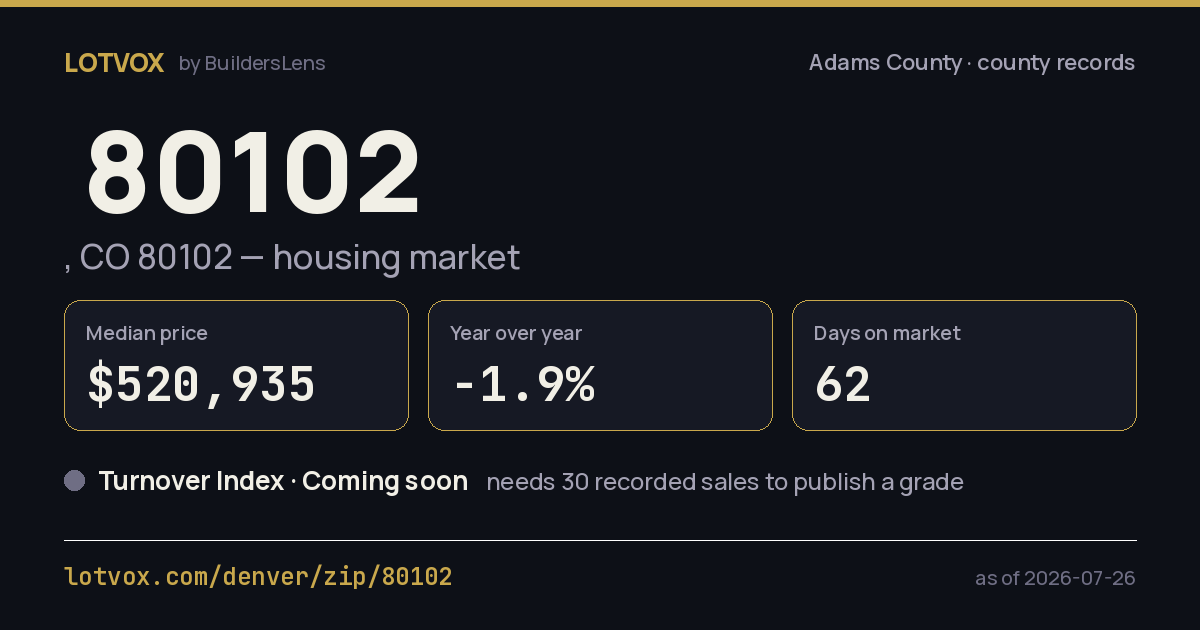Open the lotvox.com/denver/zip/80102 link
This screenshot has height=630, width=1200.
pos(258,577)
